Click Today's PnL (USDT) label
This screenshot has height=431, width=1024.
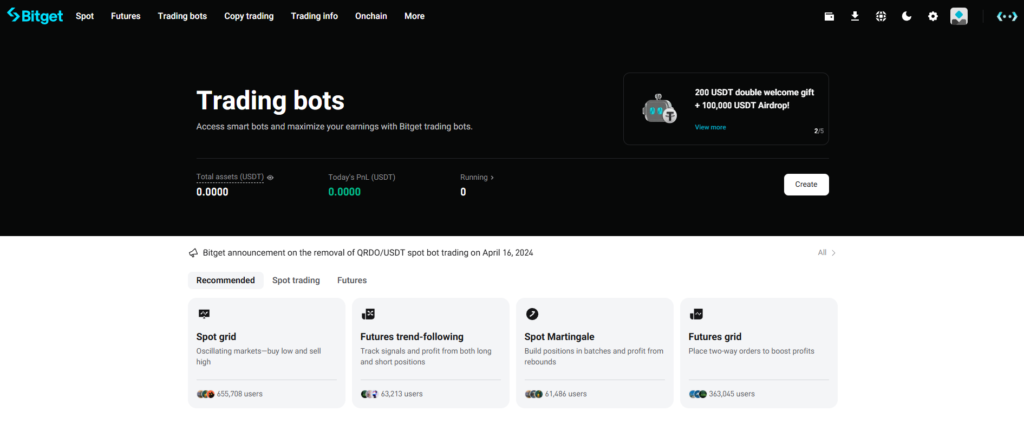[361, 177]
